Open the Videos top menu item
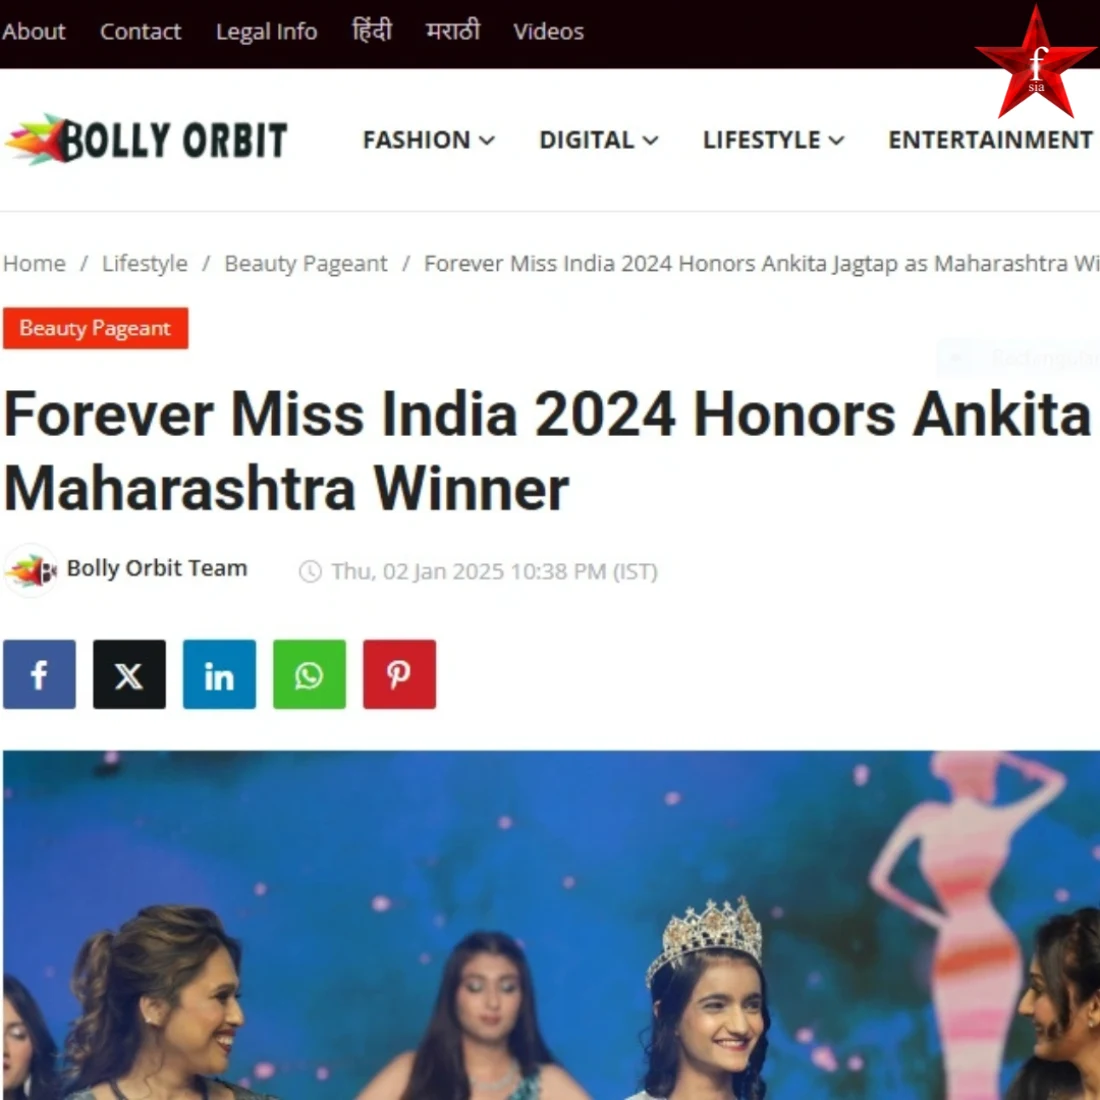The image size is (1100, 1100). click(x=548, y=32)
